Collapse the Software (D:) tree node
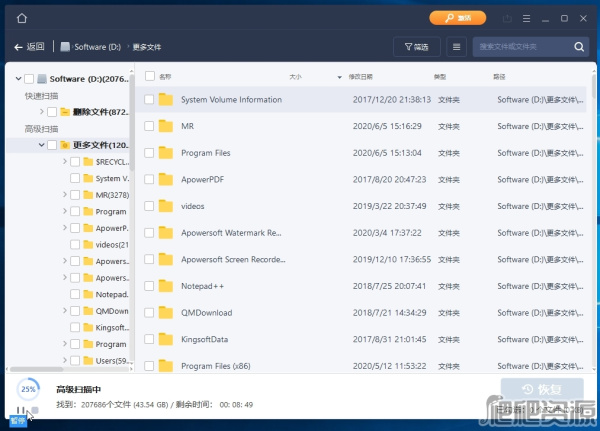The width and height of the screenshot is (600, 431). 16,79
